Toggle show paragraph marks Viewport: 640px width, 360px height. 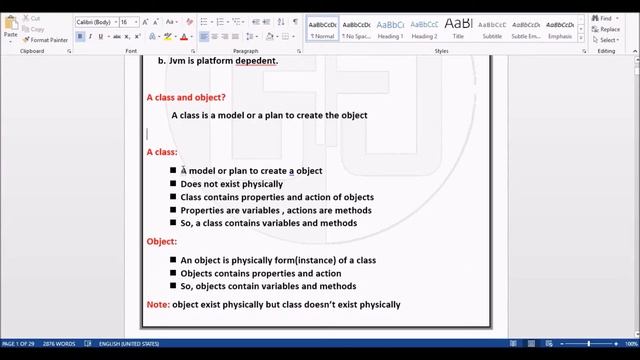(296, 22)
